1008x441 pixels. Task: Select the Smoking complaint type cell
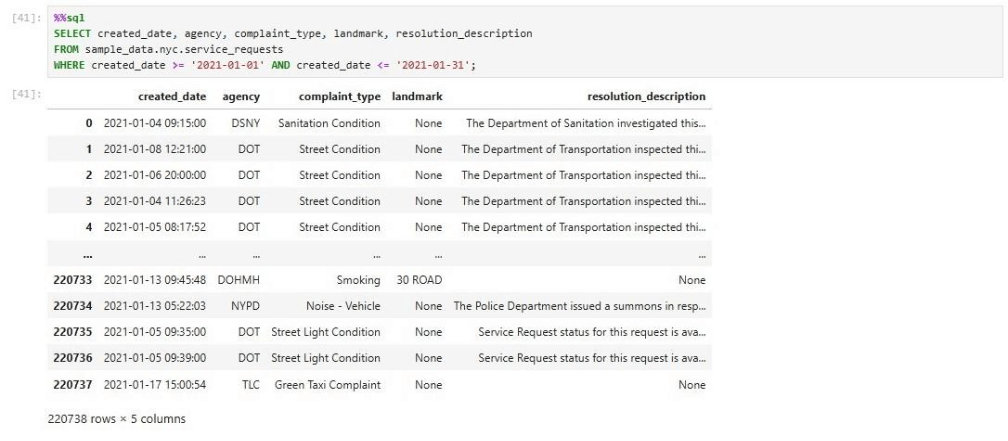(x=359, y=280)
